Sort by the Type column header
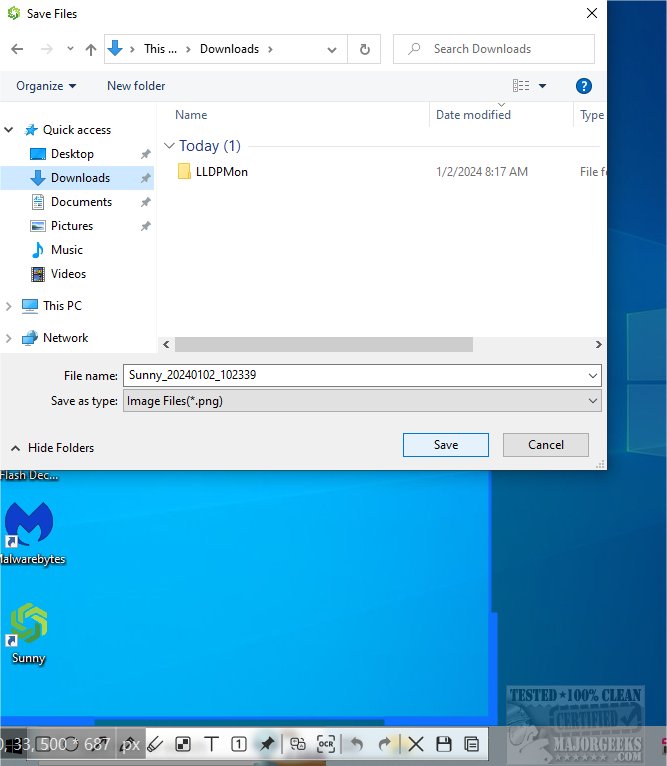The image size is (667, 766). point(592,115)
